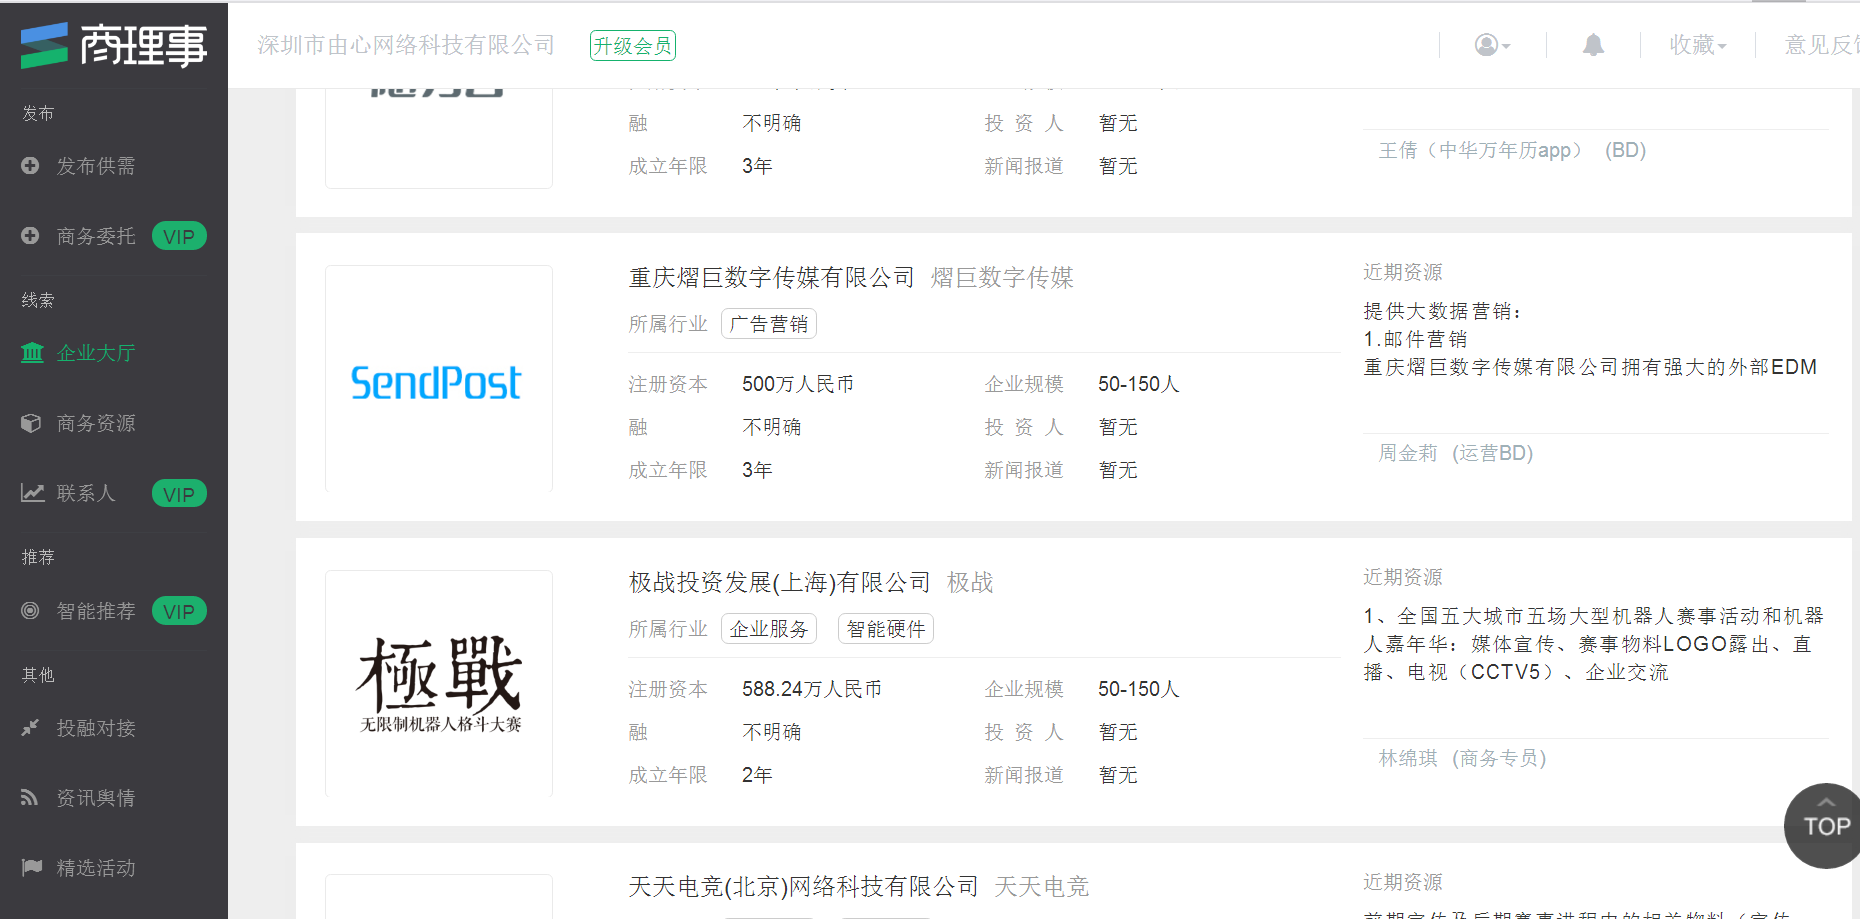The image size is (1860, 919).
Task: Open 发布供需 in sidebar
Action: (x=96, y=166)
